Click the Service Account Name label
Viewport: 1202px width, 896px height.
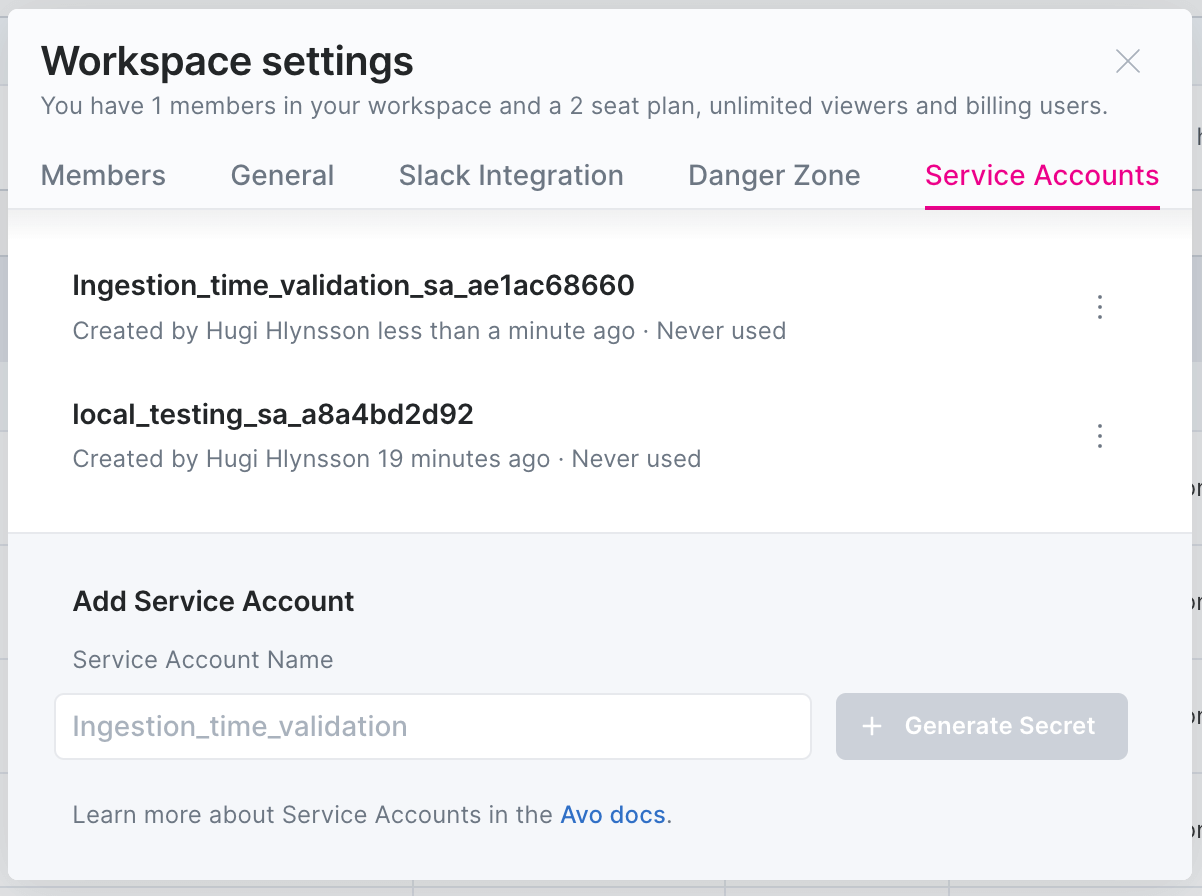pos(203,660)
